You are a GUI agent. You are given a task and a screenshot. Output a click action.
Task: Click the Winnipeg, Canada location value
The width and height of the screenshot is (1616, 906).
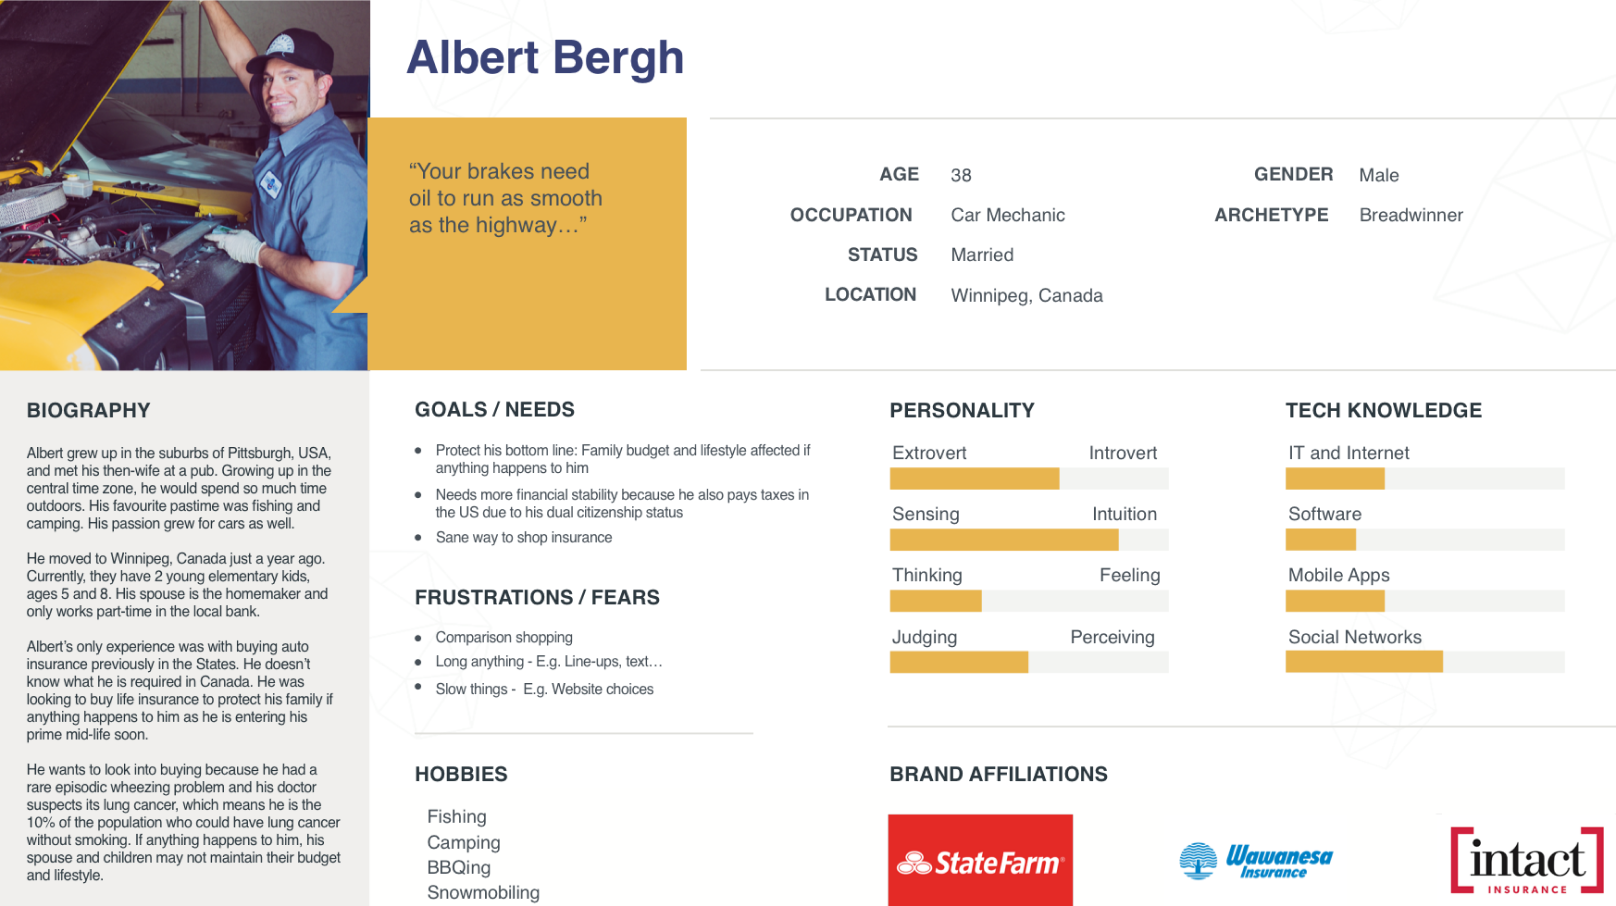point(1027,295)
